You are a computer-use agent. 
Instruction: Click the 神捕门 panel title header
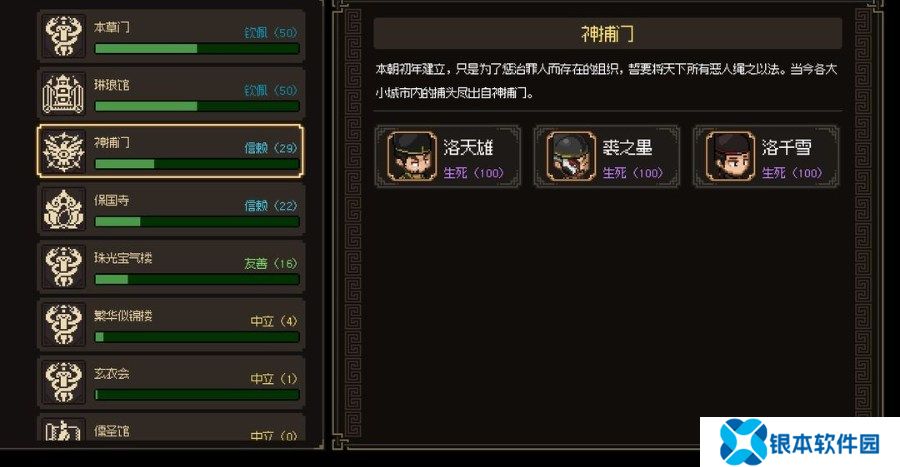coord(608,34)
